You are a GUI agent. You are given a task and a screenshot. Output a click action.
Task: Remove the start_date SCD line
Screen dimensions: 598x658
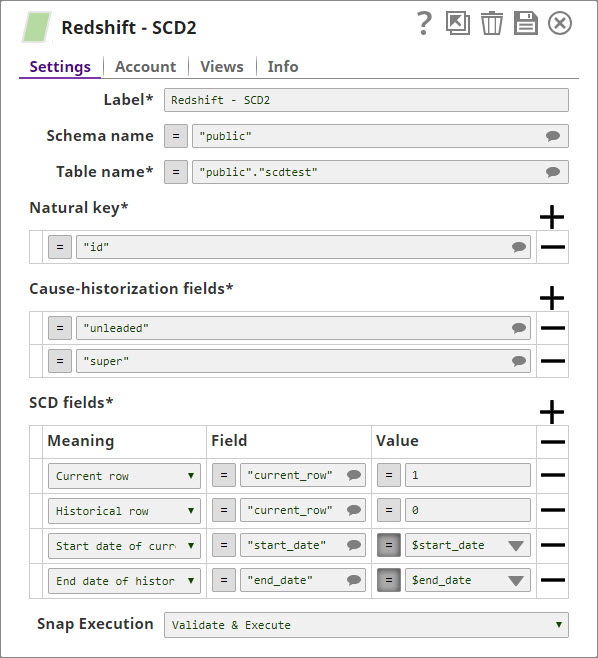coord(553,545)
